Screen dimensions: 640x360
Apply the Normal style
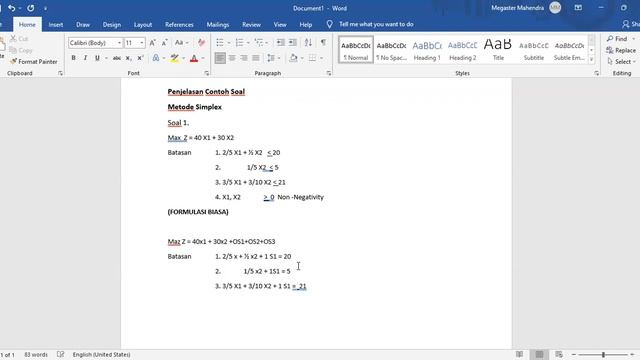[x=356, y=50]
